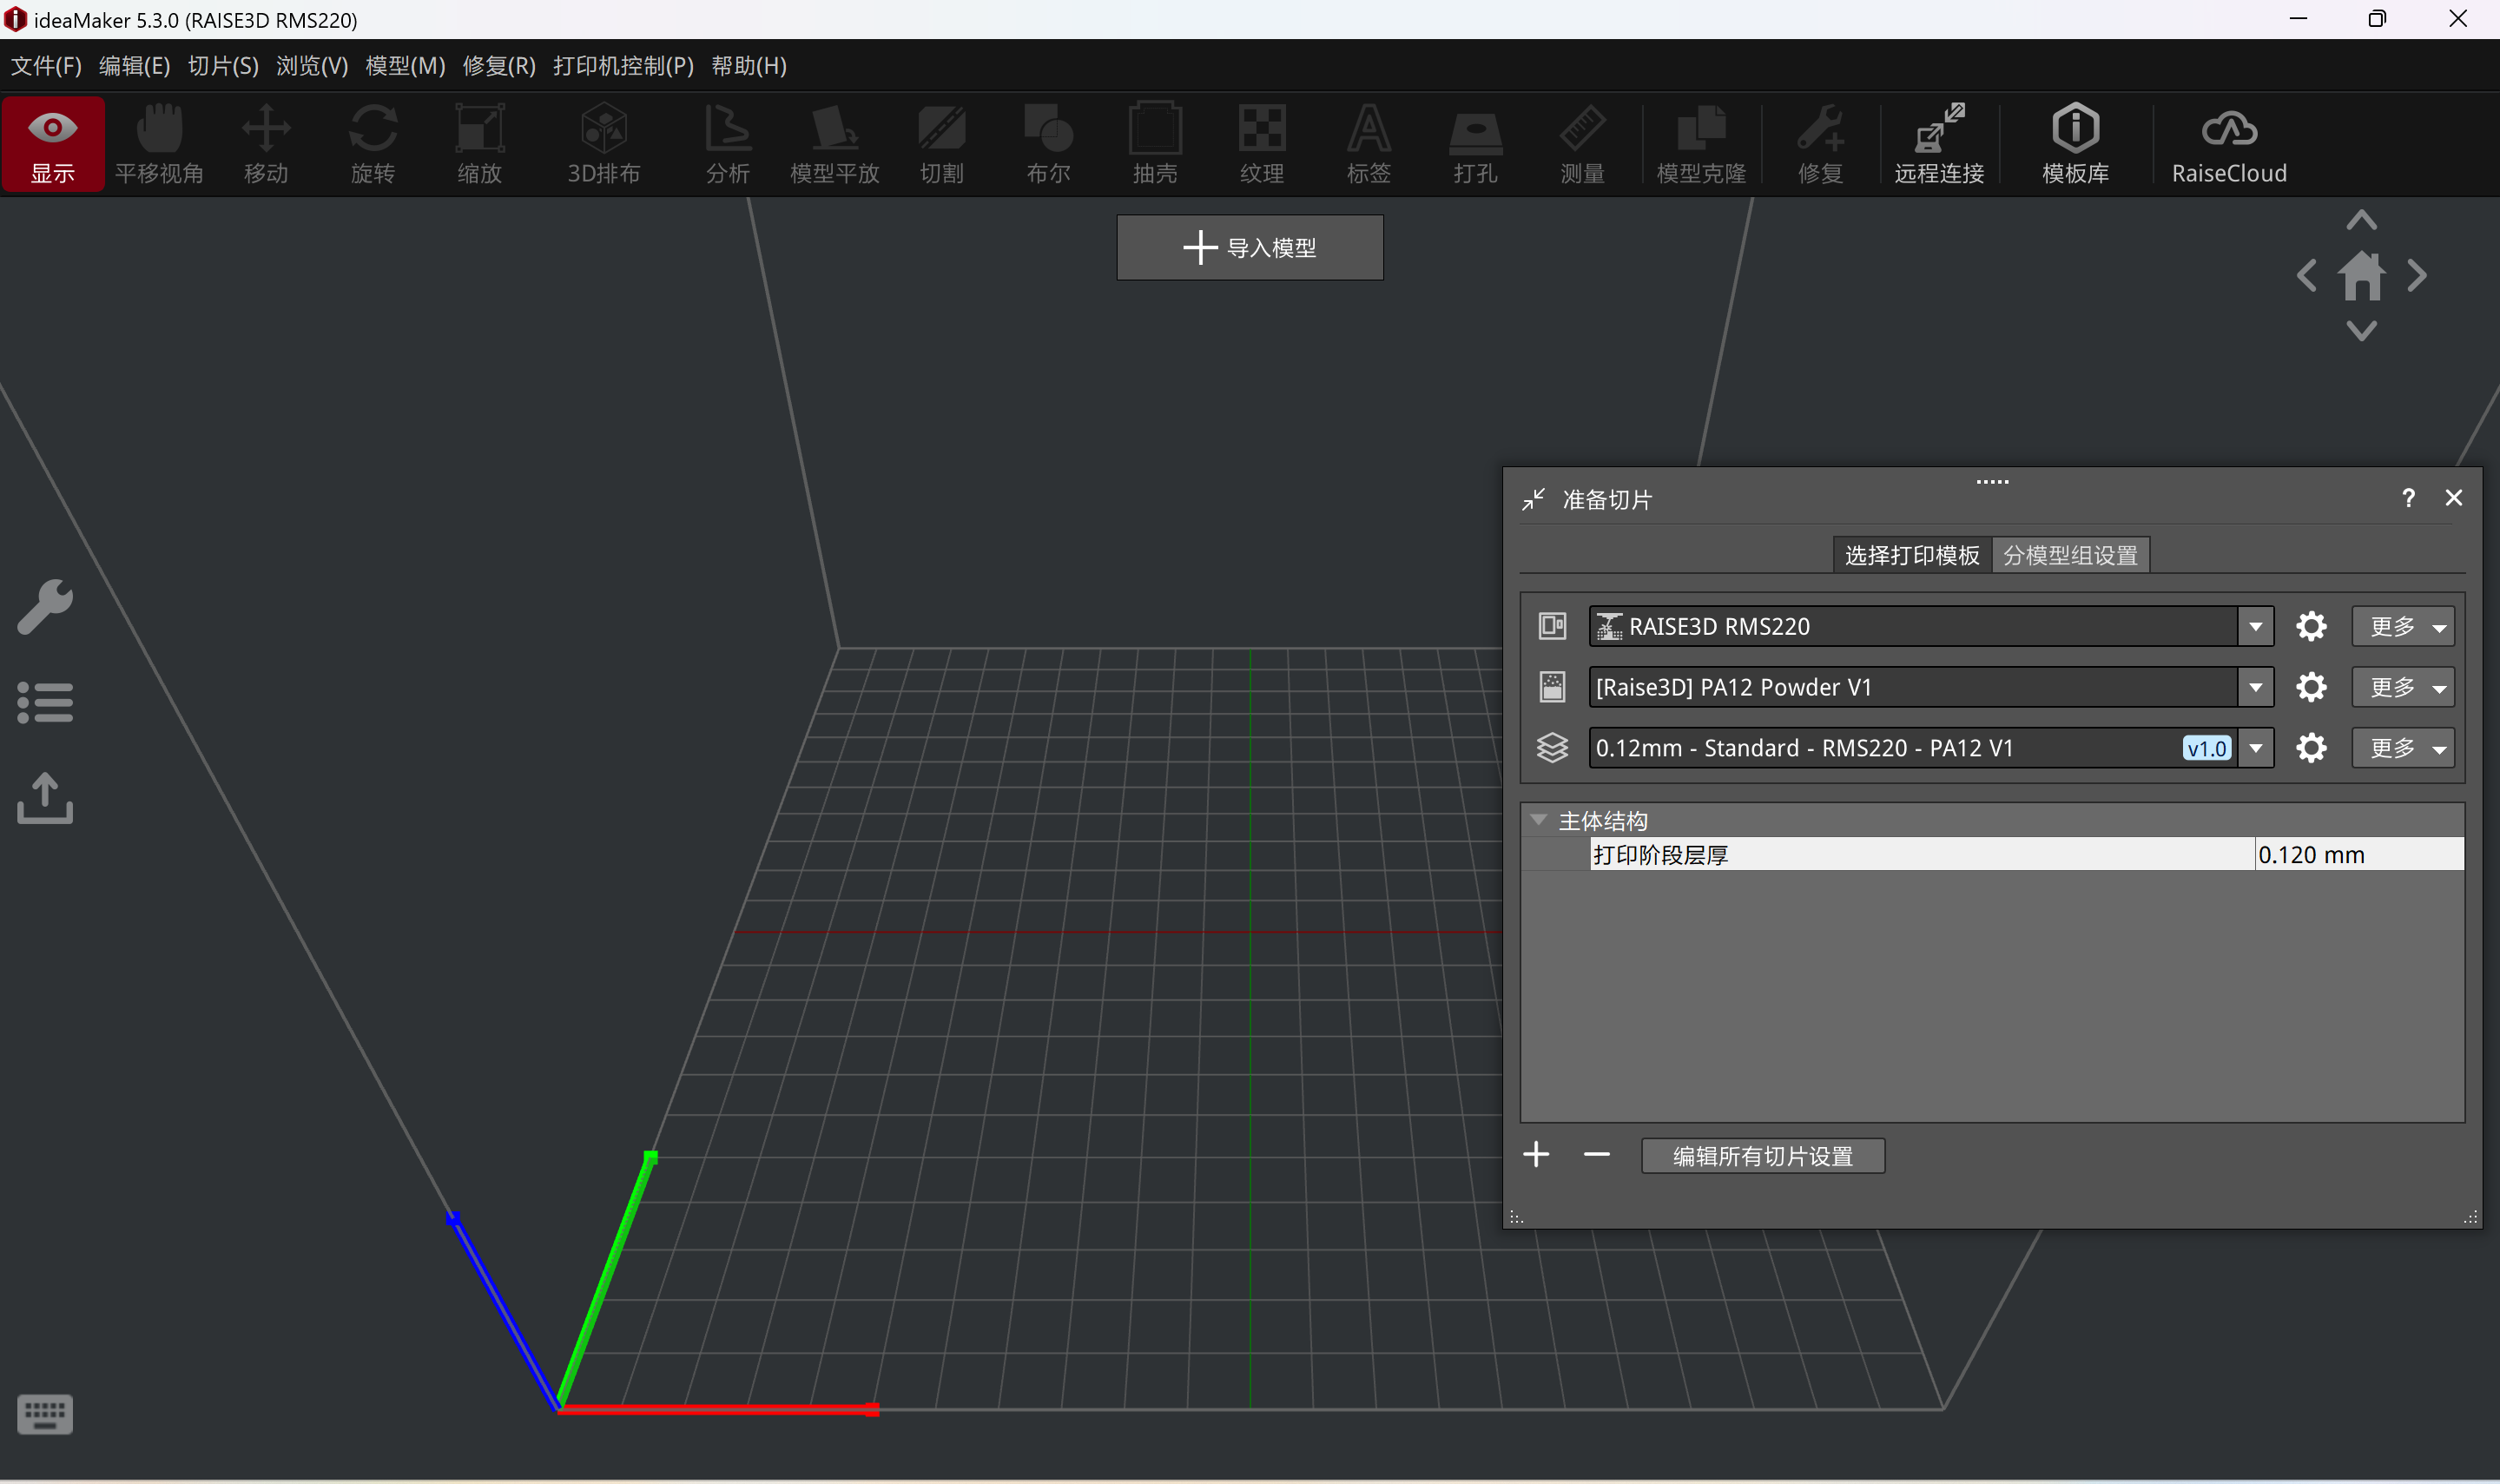Rotate view left with the left arrow
This screenshot has height=1484, width=2500.
coord(2307,275)
